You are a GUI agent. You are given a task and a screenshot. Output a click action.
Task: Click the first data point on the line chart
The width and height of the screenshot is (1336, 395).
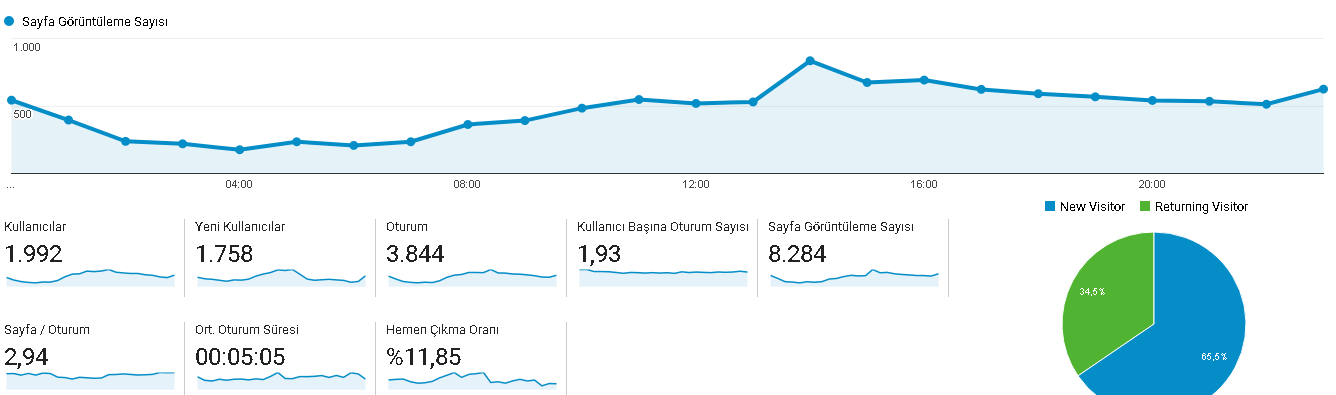pyautogui.click(x=11, y=100)
